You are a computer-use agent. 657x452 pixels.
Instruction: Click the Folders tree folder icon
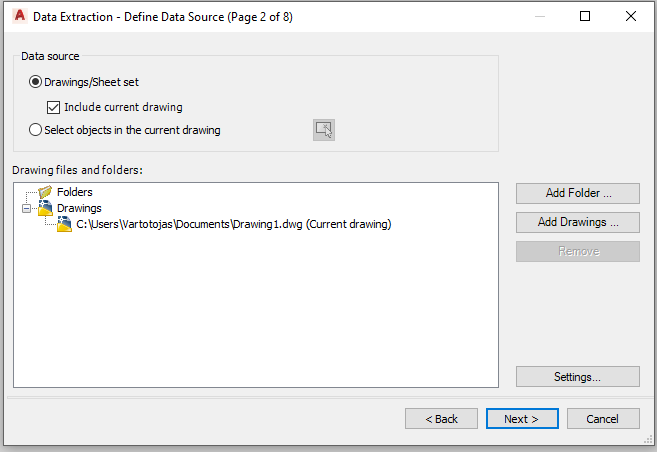pos(45,192)
